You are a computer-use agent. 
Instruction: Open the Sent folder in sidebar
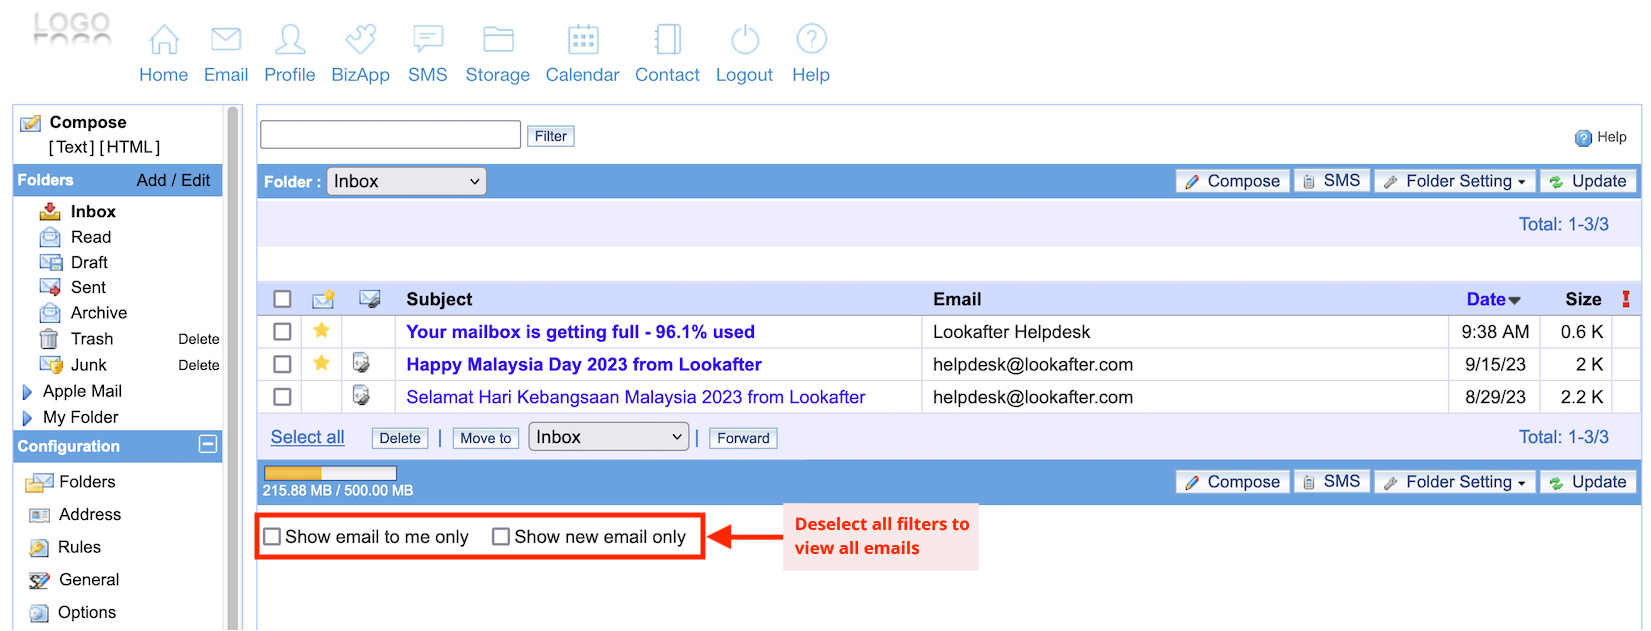[x=88, y=288]
